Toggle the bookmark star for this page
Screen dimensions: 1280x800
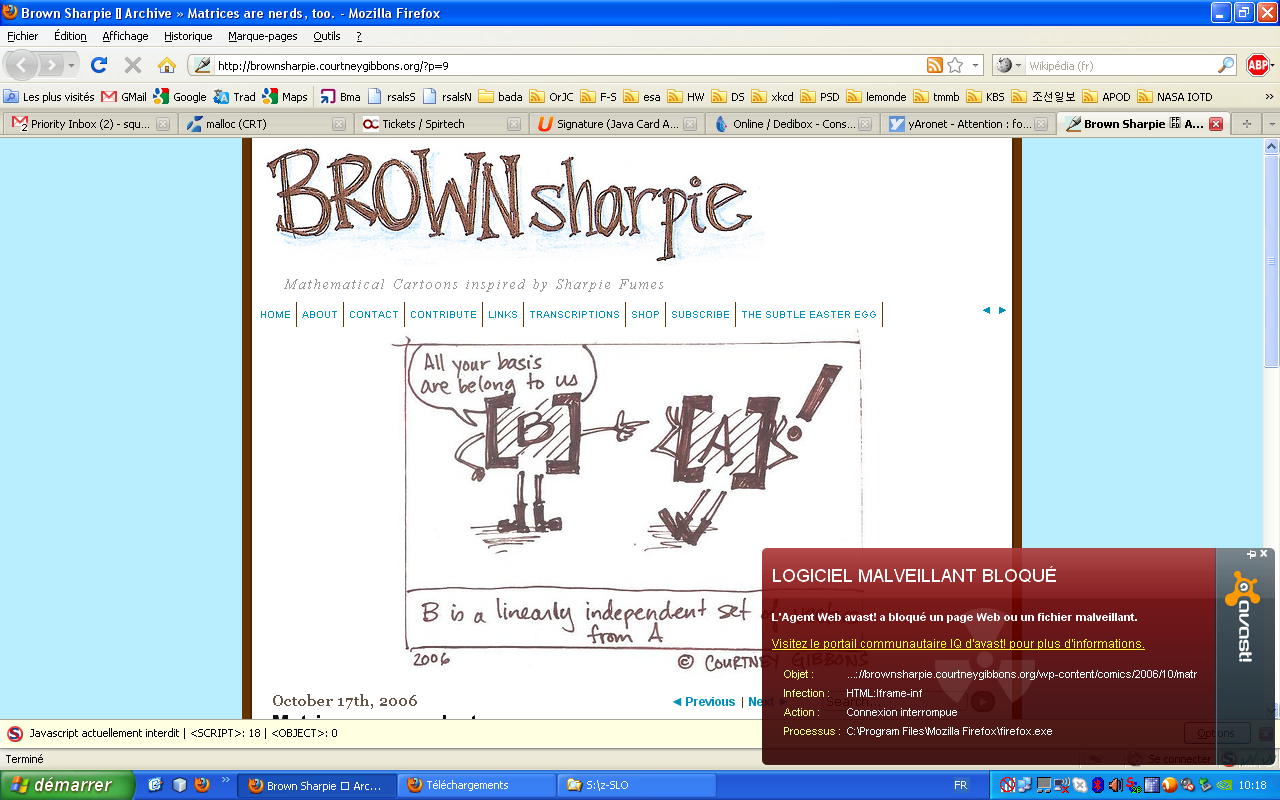tap(955, 65)
